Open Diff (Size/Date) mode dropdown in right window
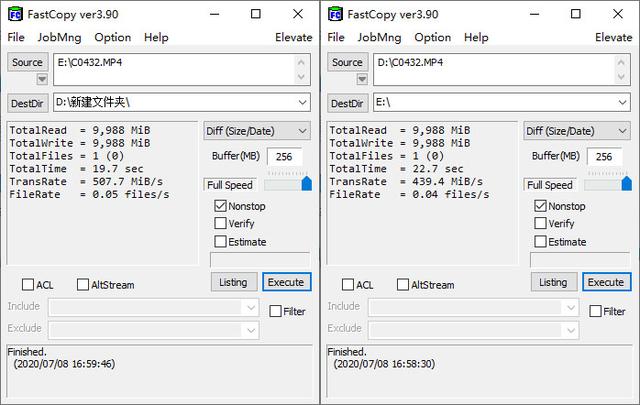The width and height of the screenshot is (640, 405). coord(577,131)
